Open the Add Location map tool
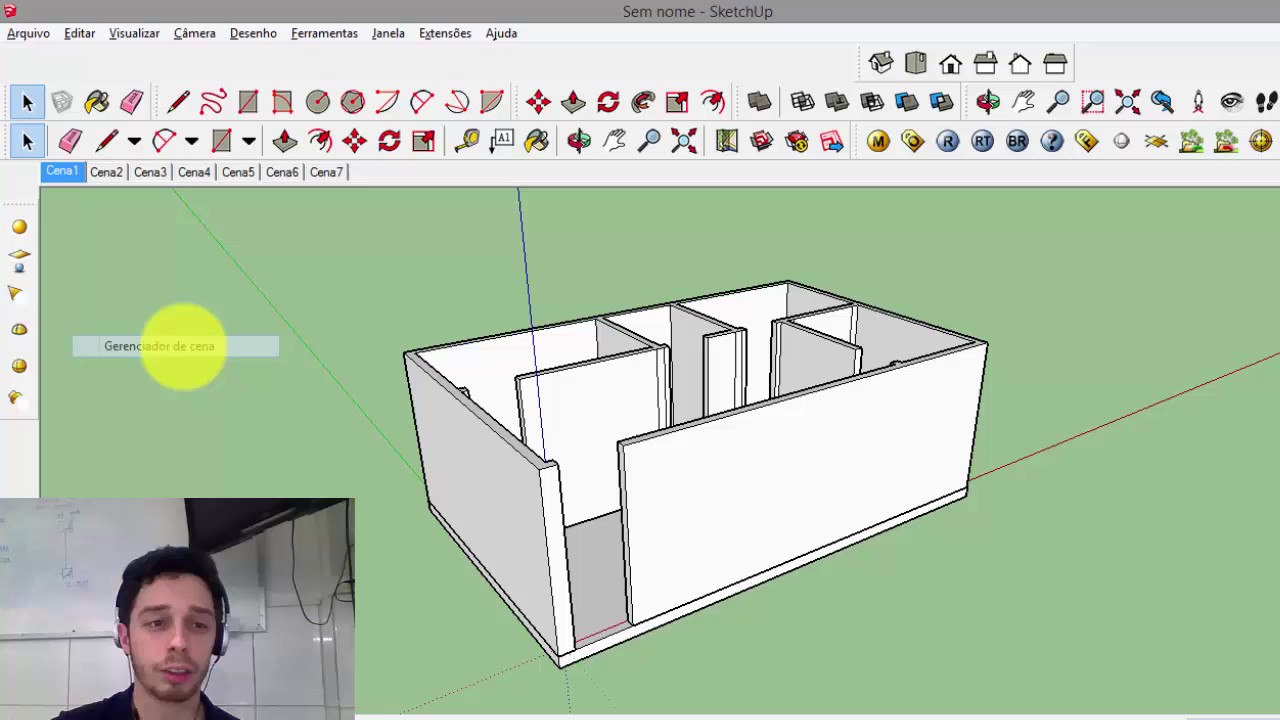1280x720 pixels. point(727,141)
